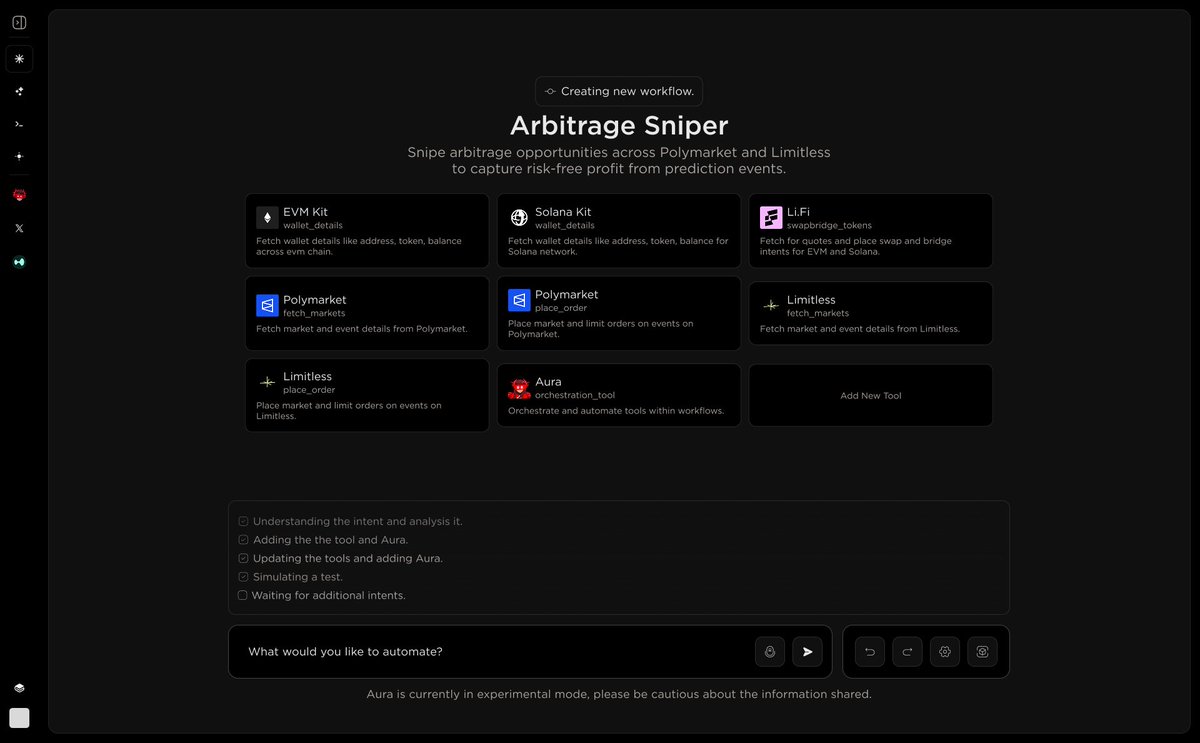
Task: Redo the last action
Action: (x=907, y=652)
